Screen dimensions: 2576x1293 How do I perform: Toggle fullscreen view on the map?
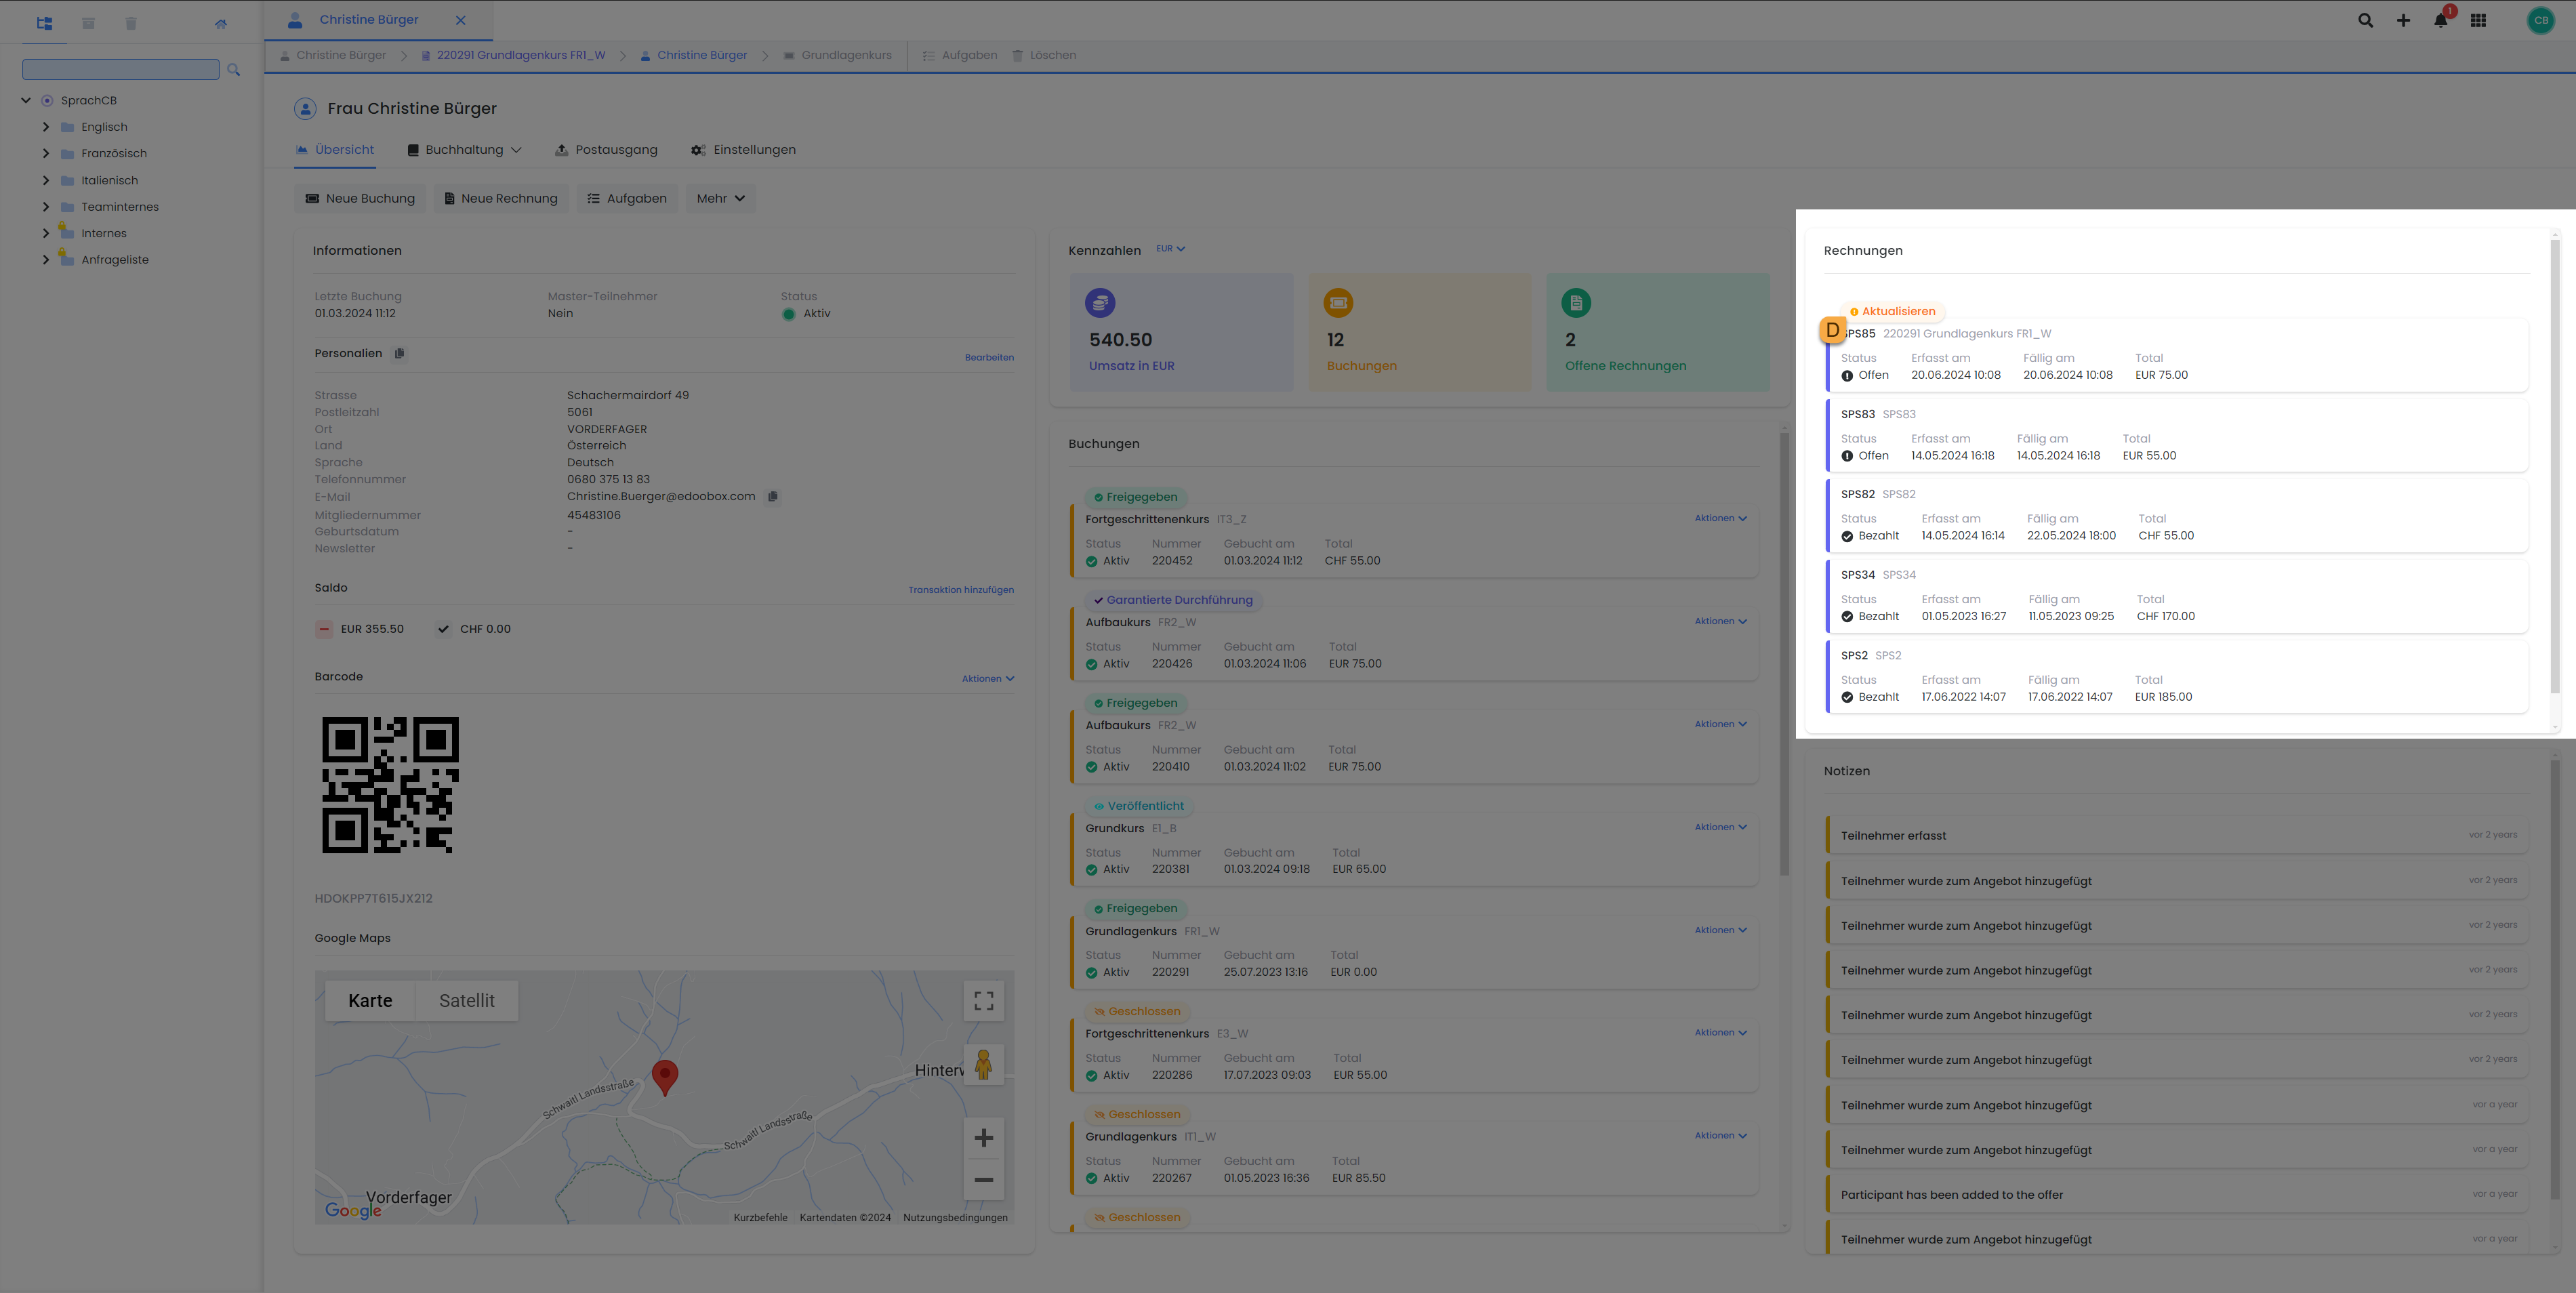(983, 1001)
